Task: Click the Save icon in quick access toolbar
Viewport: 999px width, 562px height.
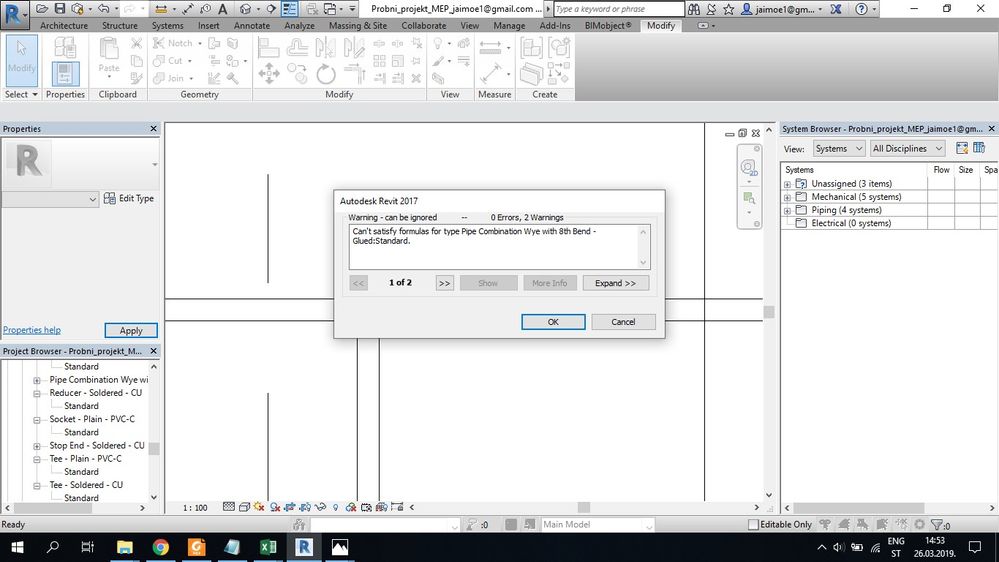Action: coord(60,9)
